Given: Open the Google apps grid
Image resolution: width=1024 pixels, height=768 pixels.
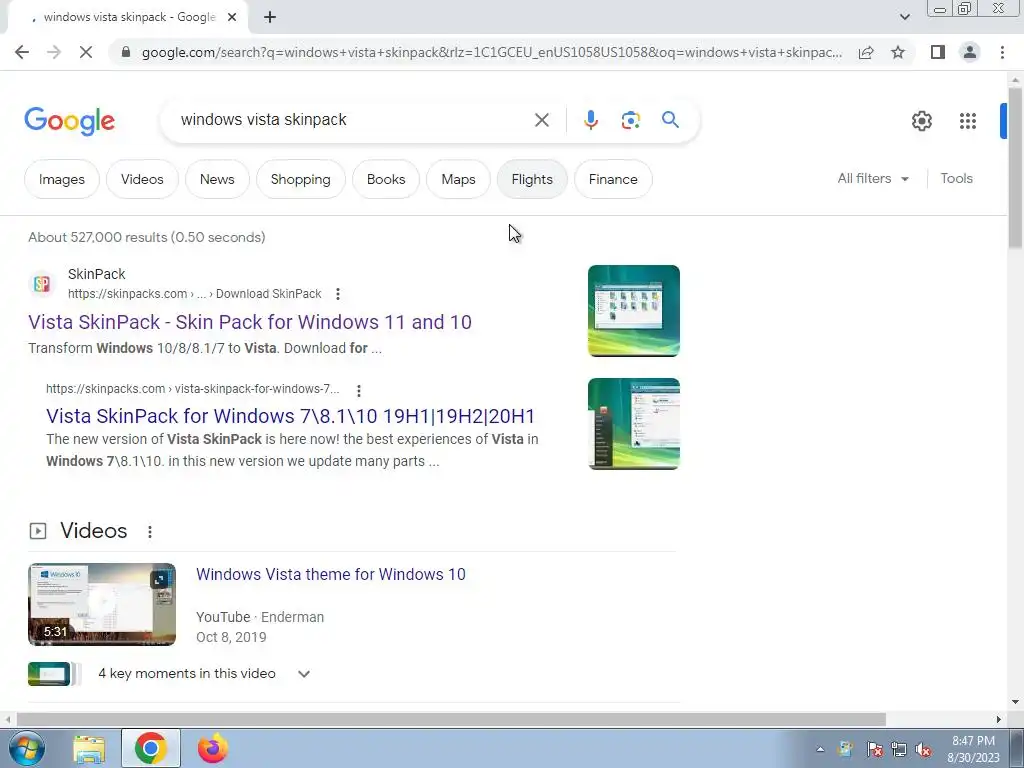Looking at the screenshot, I should click(968, 121).
